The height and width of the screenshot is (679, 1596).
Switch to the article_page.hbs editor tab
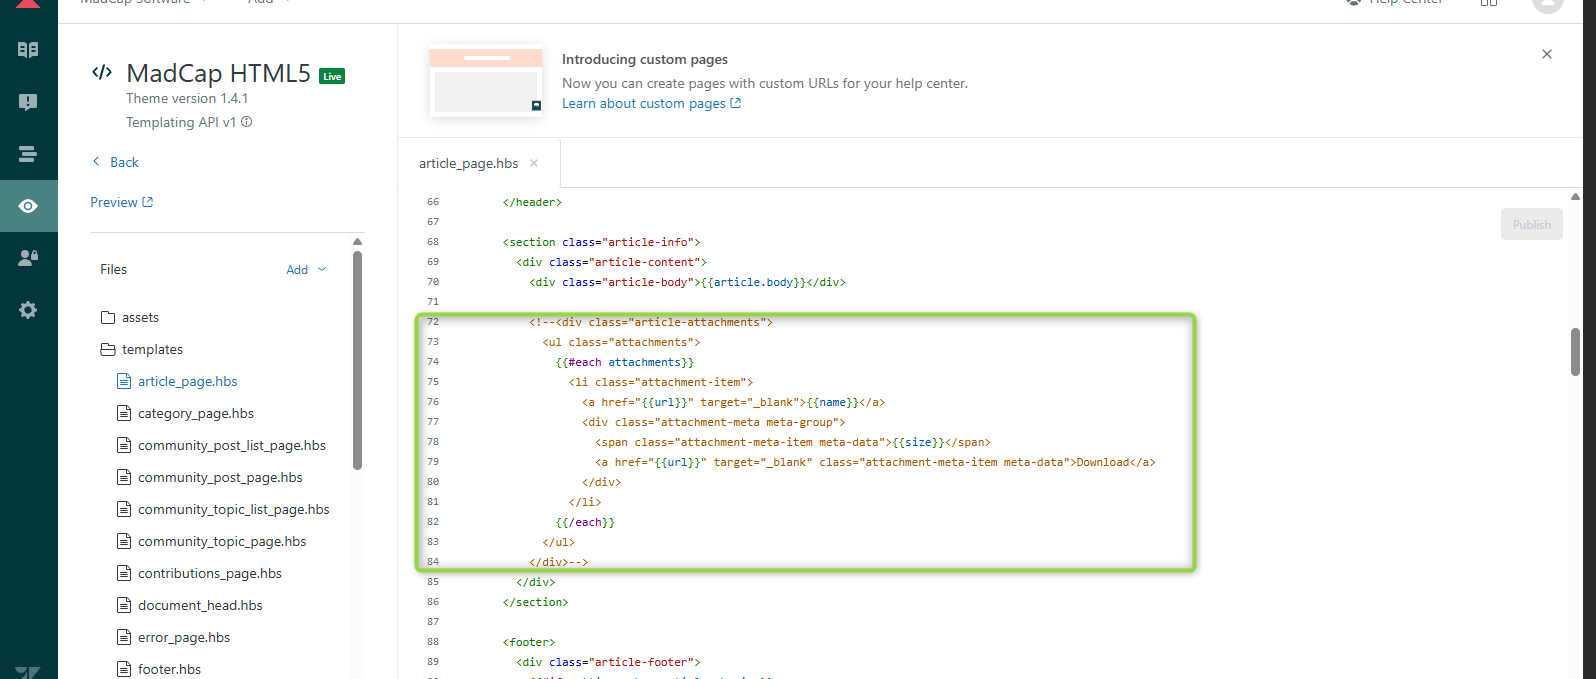[x=468, y=164]
